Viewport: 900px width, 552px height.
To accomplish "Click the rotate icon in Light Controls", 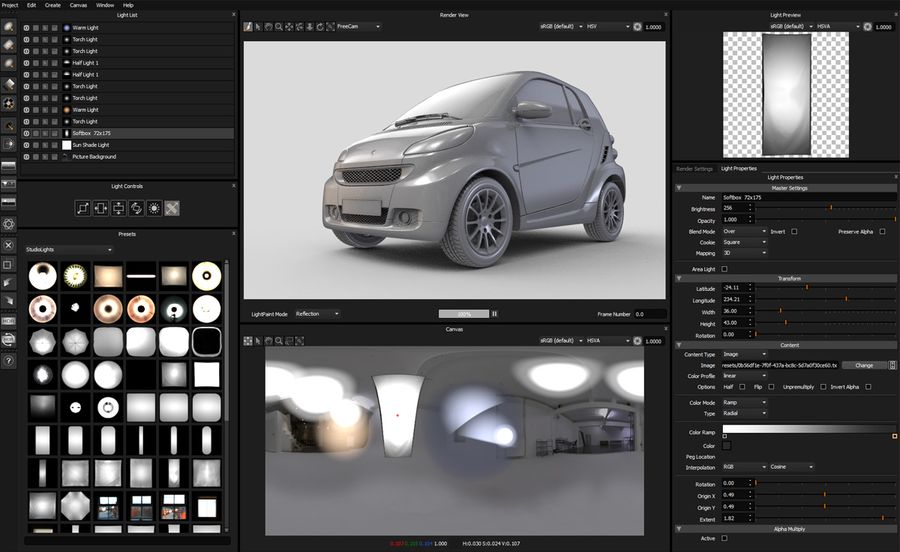I will point(136,208).
